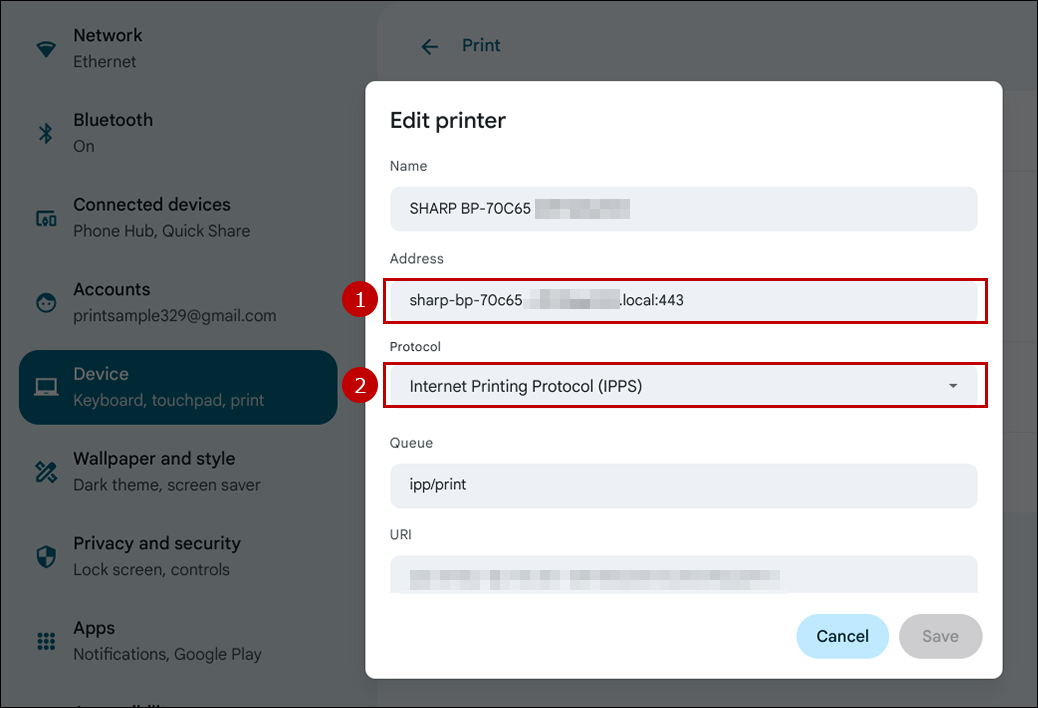Click the 'Phone Hub, Quick Share' text
This screenshot has width=1038, height=708.
coord(162,231)
